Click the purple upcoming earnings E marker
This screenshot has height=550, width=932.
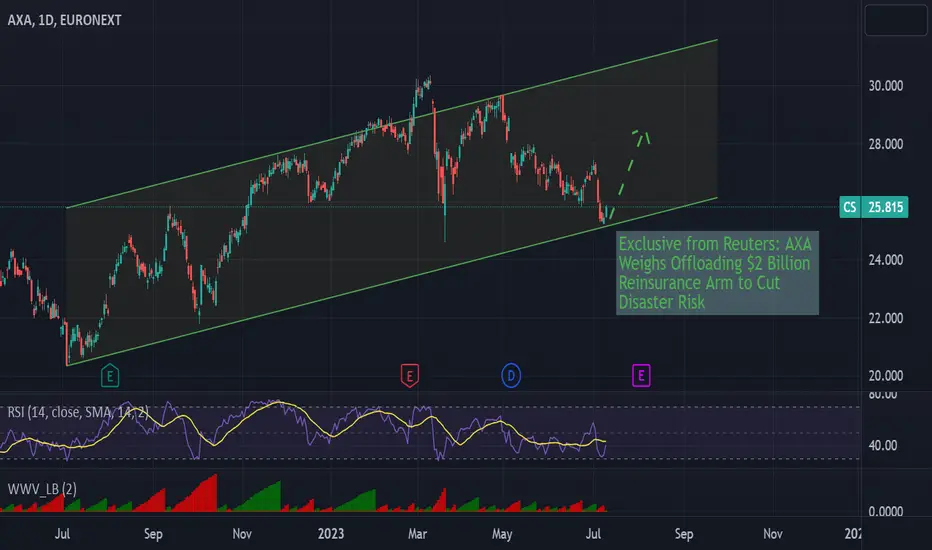(641, 376)
